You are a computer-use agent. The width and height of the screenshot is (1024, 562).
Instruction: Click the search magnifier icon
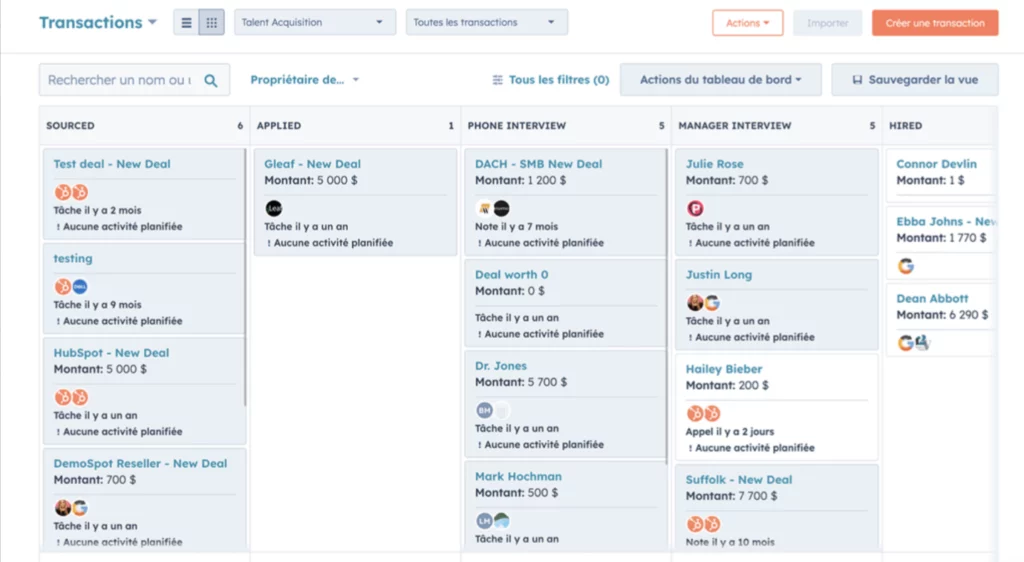point(211,80)
